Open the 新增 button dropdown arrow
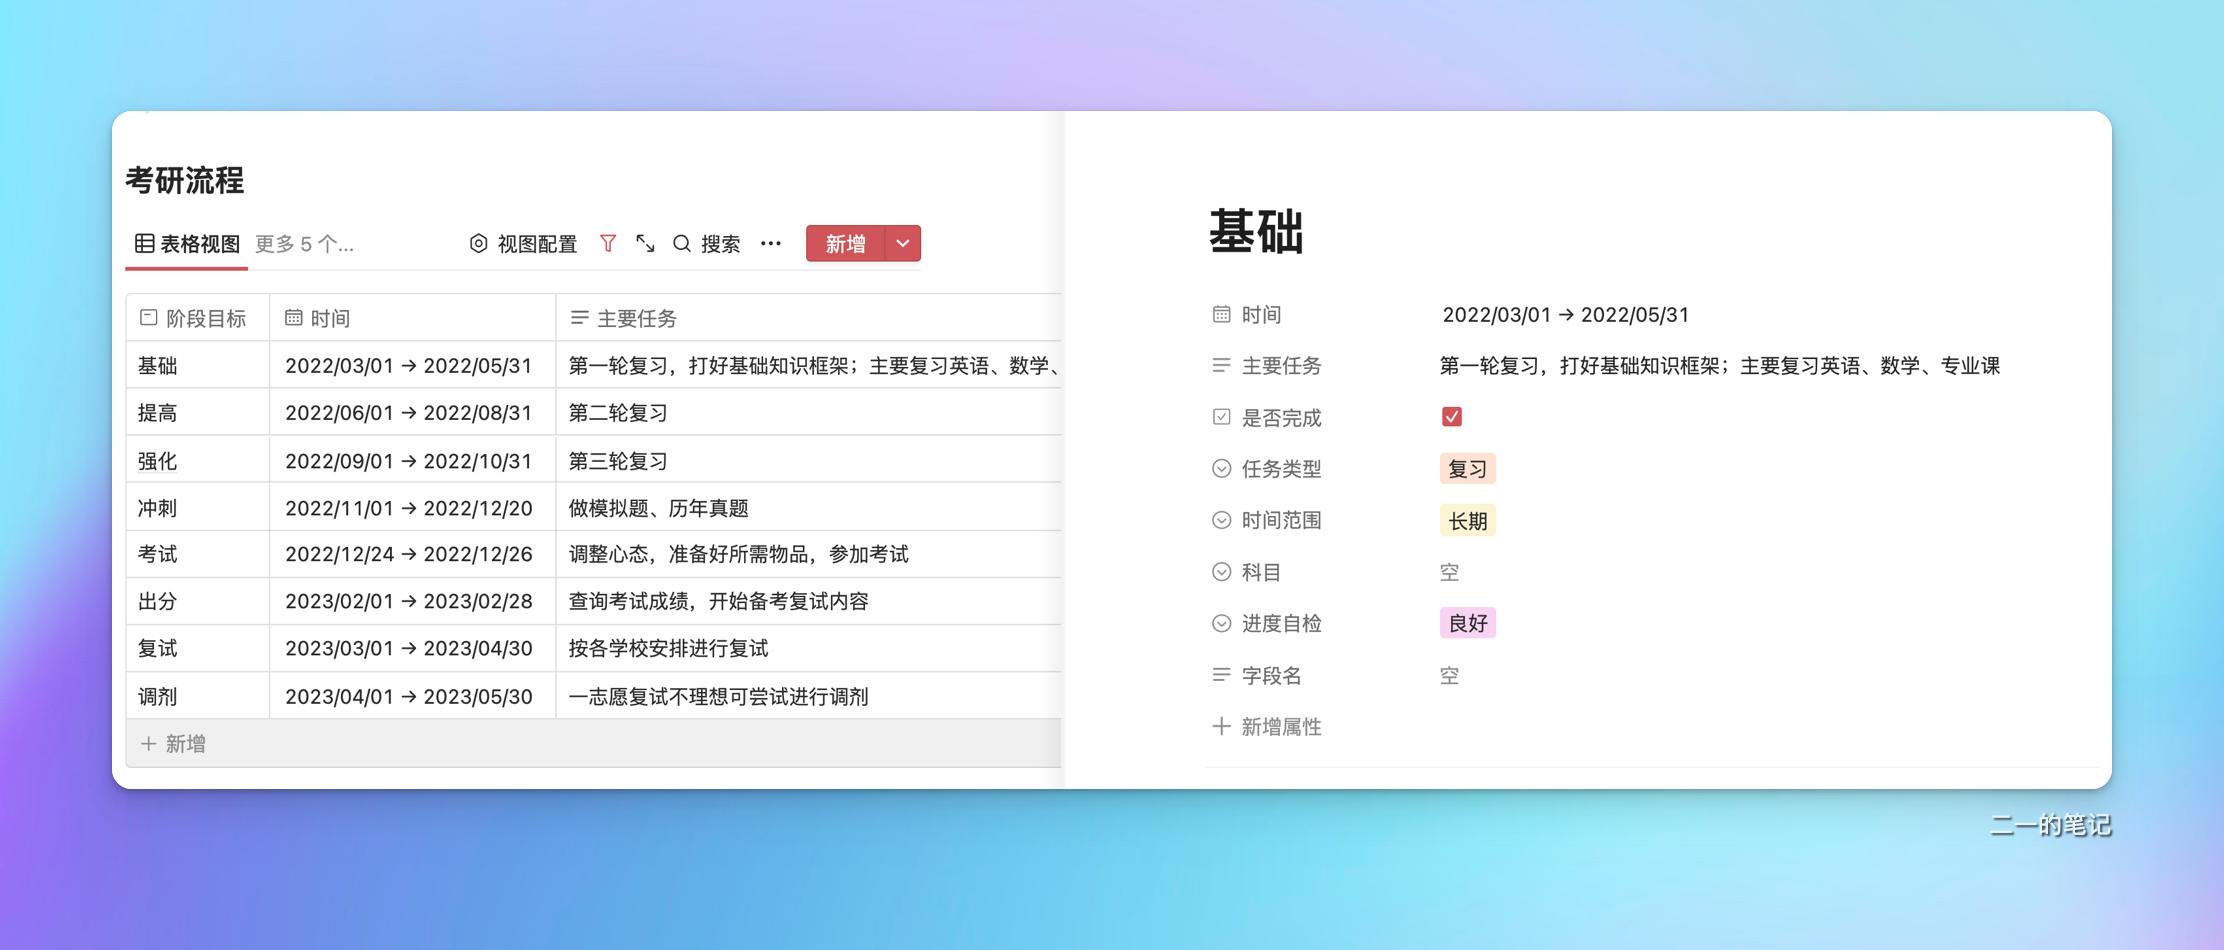The width and height of the screenshot is (2224, 950). pos(901,243)
